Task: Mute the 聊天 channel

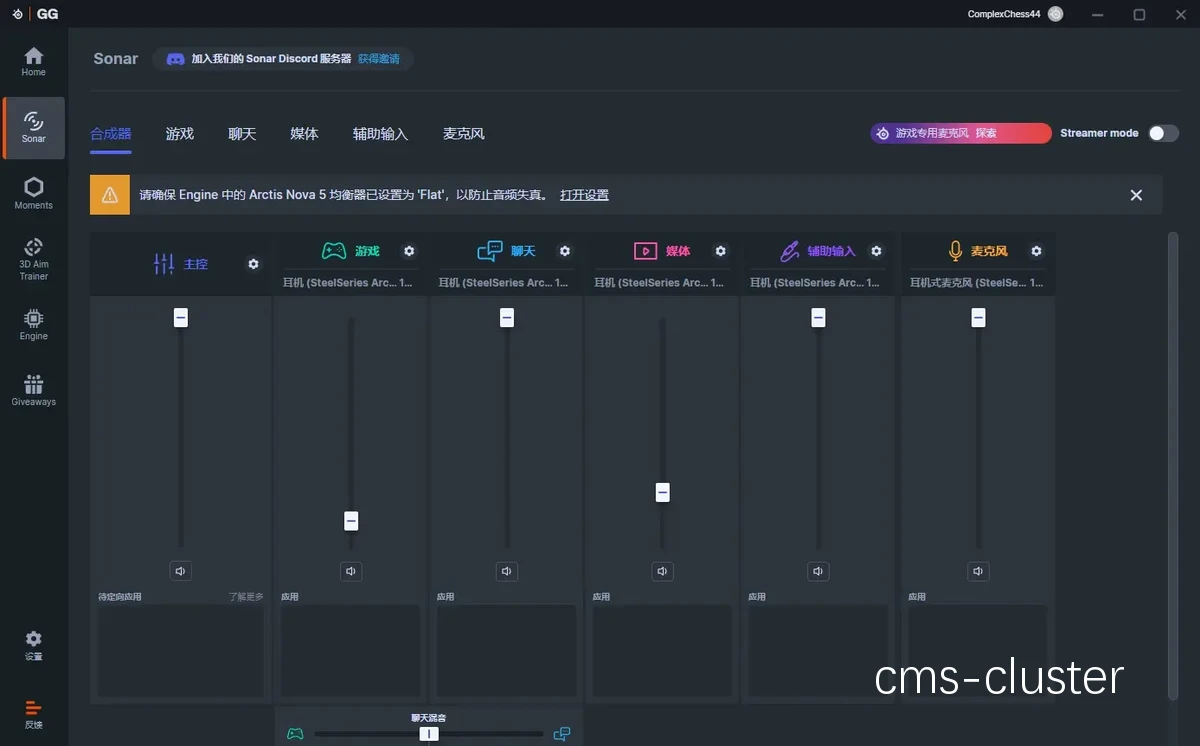Action: 507,571
